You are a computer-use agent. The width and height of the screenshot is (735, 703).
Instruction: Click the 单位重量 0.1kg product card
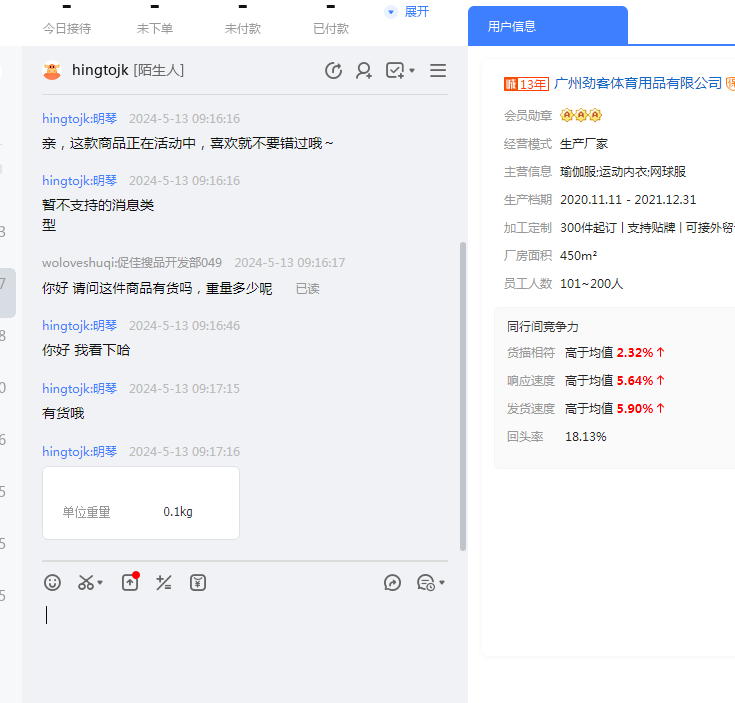click(x=141, y=503)
